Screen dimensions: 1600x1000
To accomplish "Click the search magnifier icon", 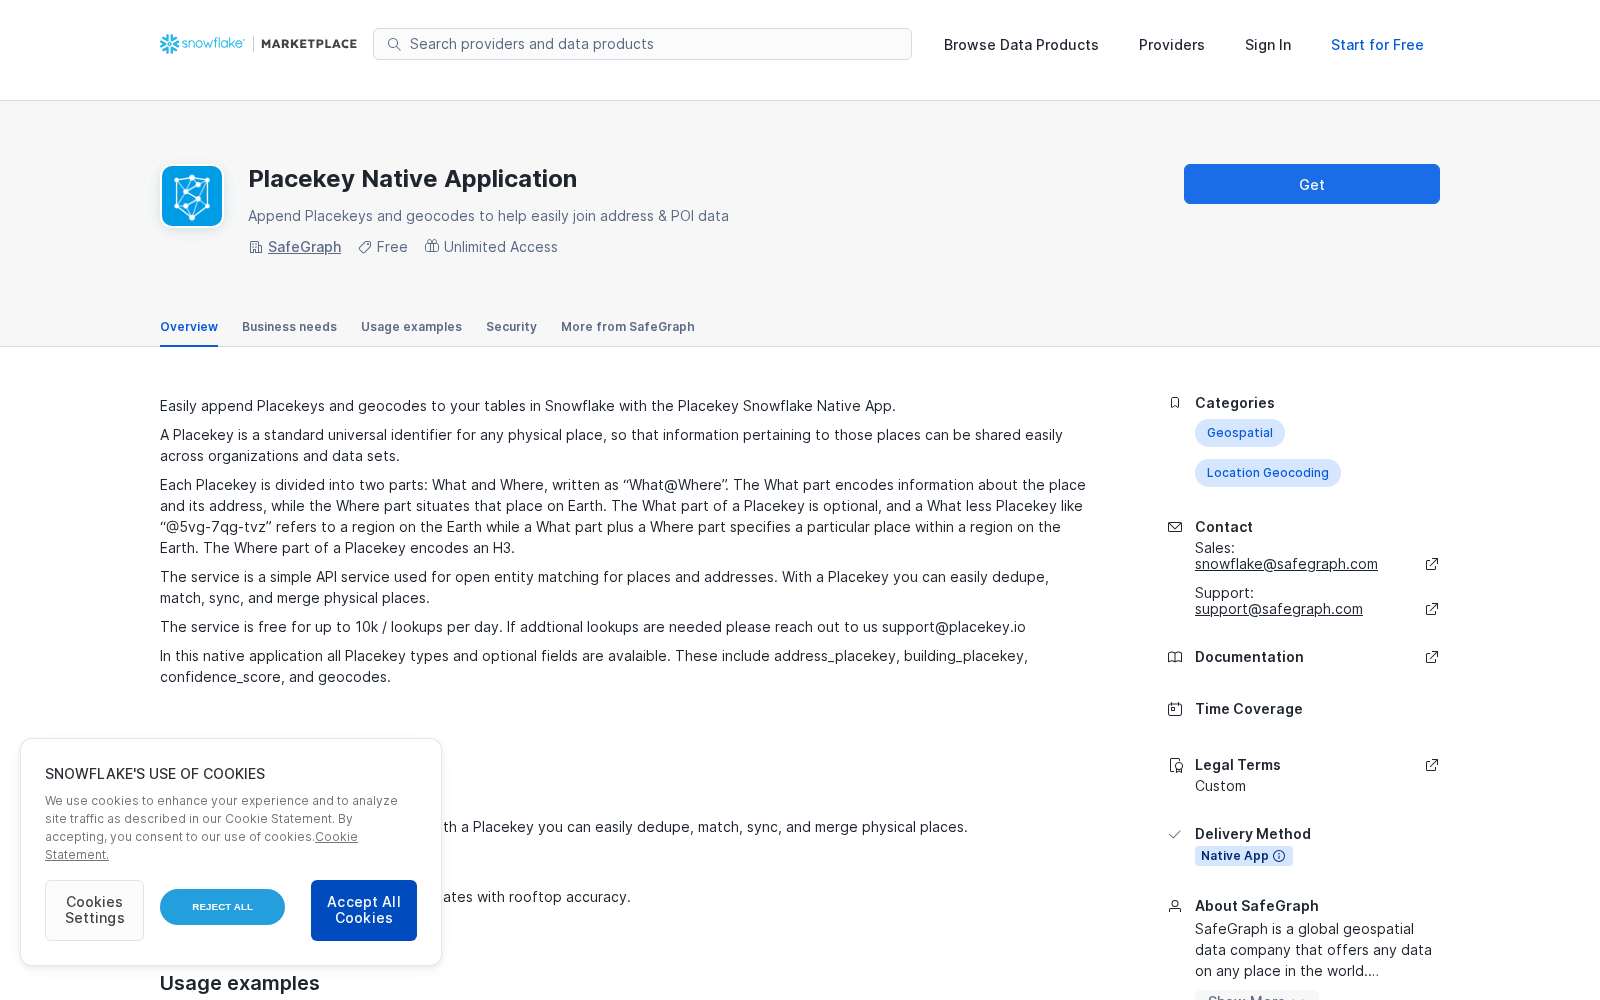I will 394,44.
